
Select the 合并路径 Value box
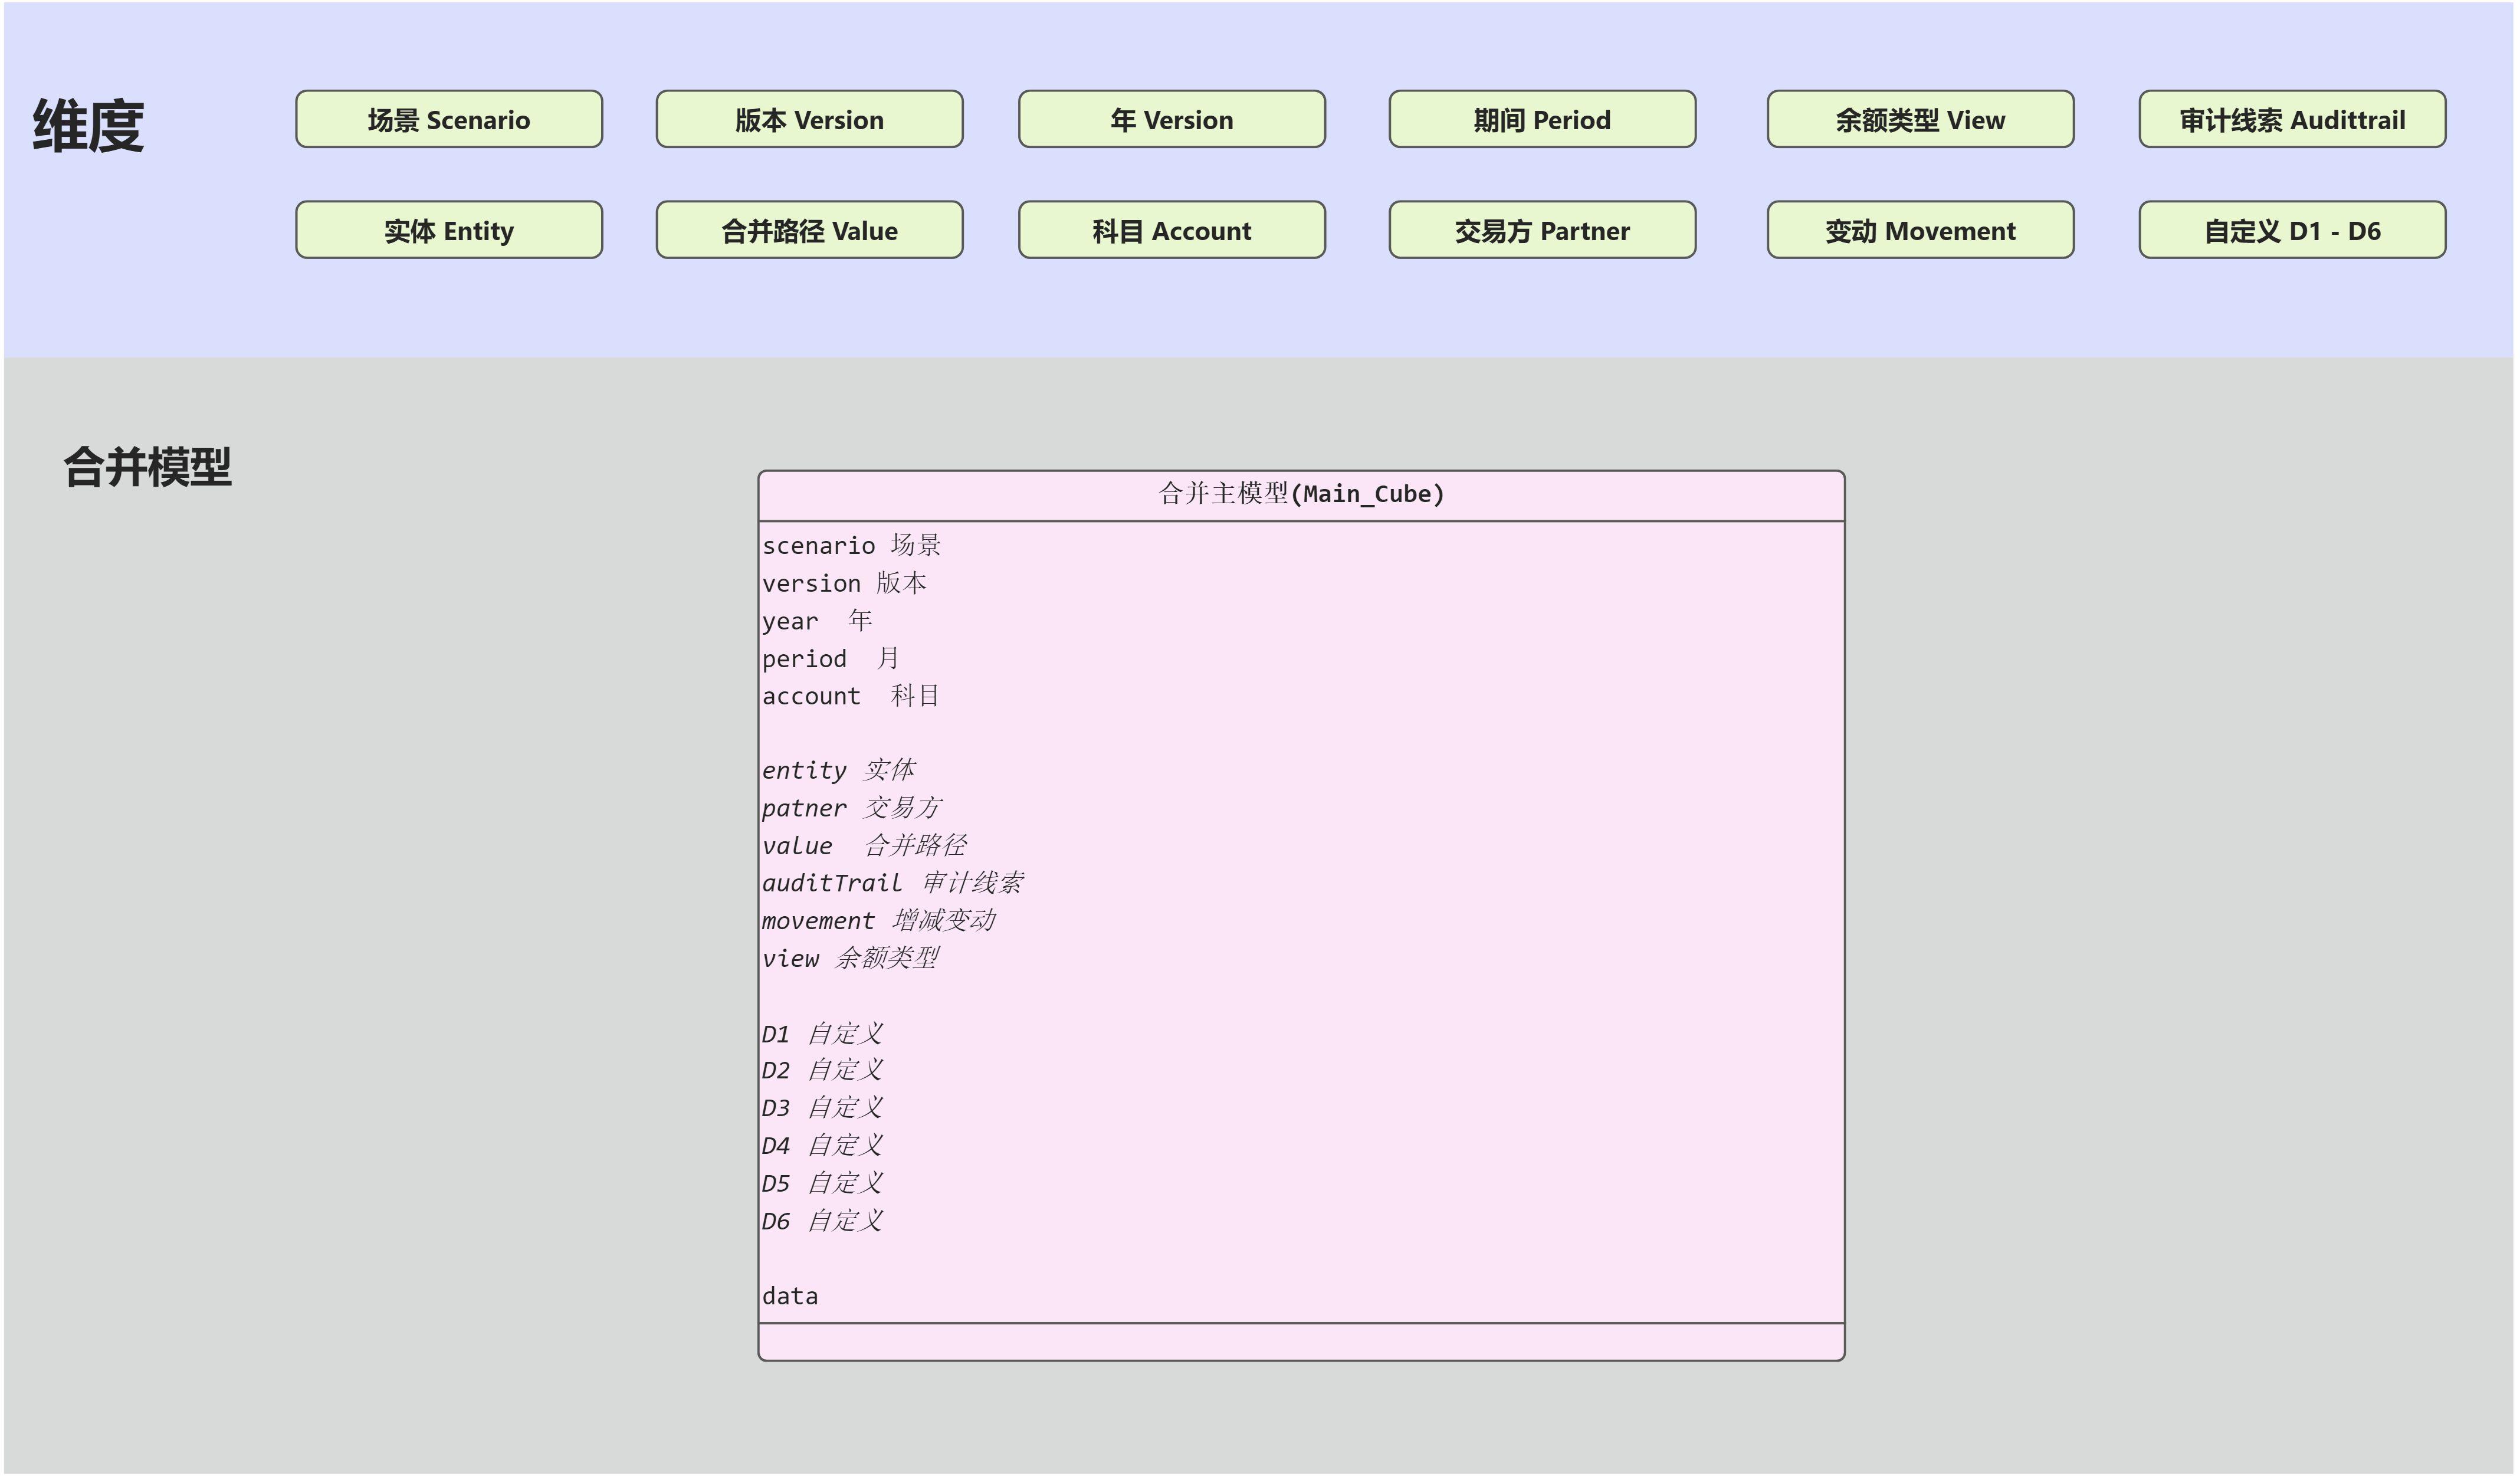coord(809,231)
